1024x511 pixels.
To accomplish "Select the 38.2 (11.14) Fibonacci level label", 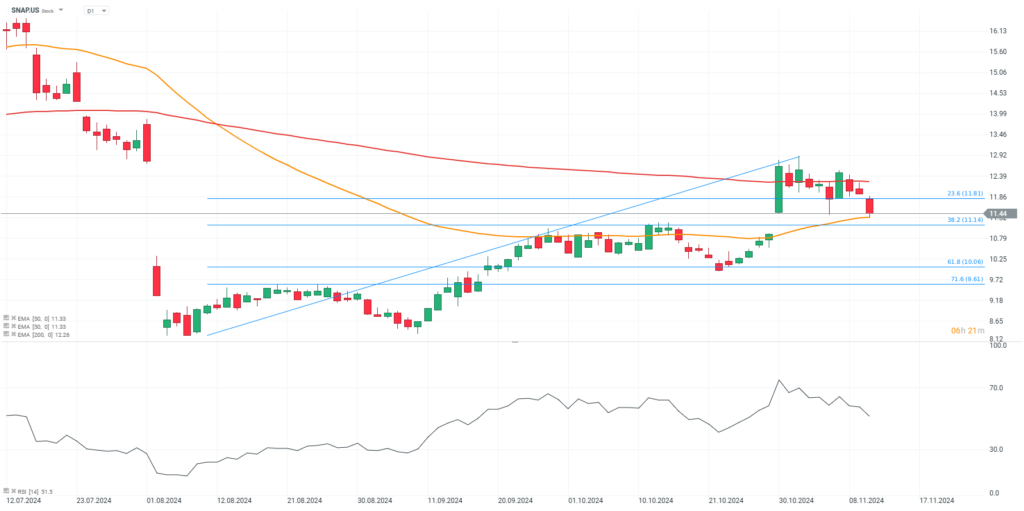I will (x=965, y=220).
